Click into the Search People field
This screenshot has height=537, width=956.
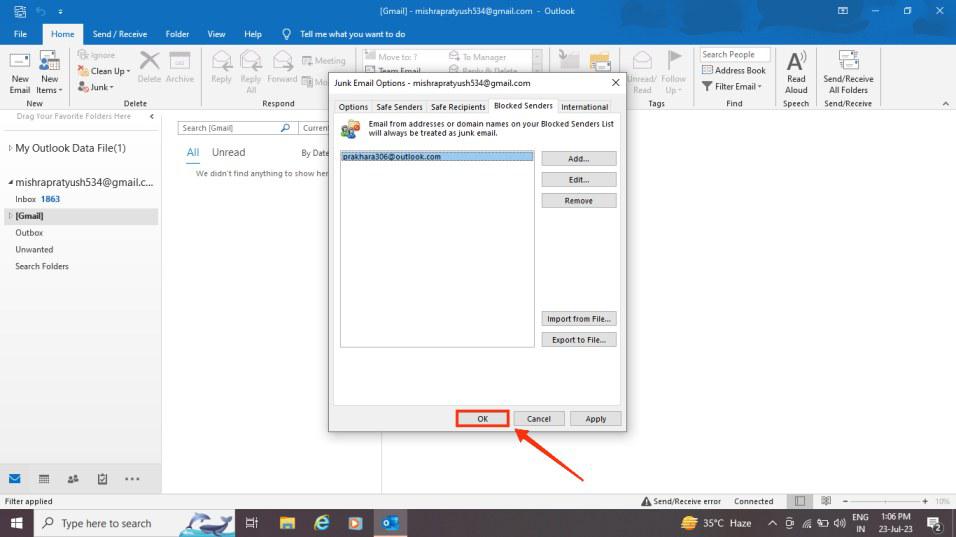tap(735, 54)
